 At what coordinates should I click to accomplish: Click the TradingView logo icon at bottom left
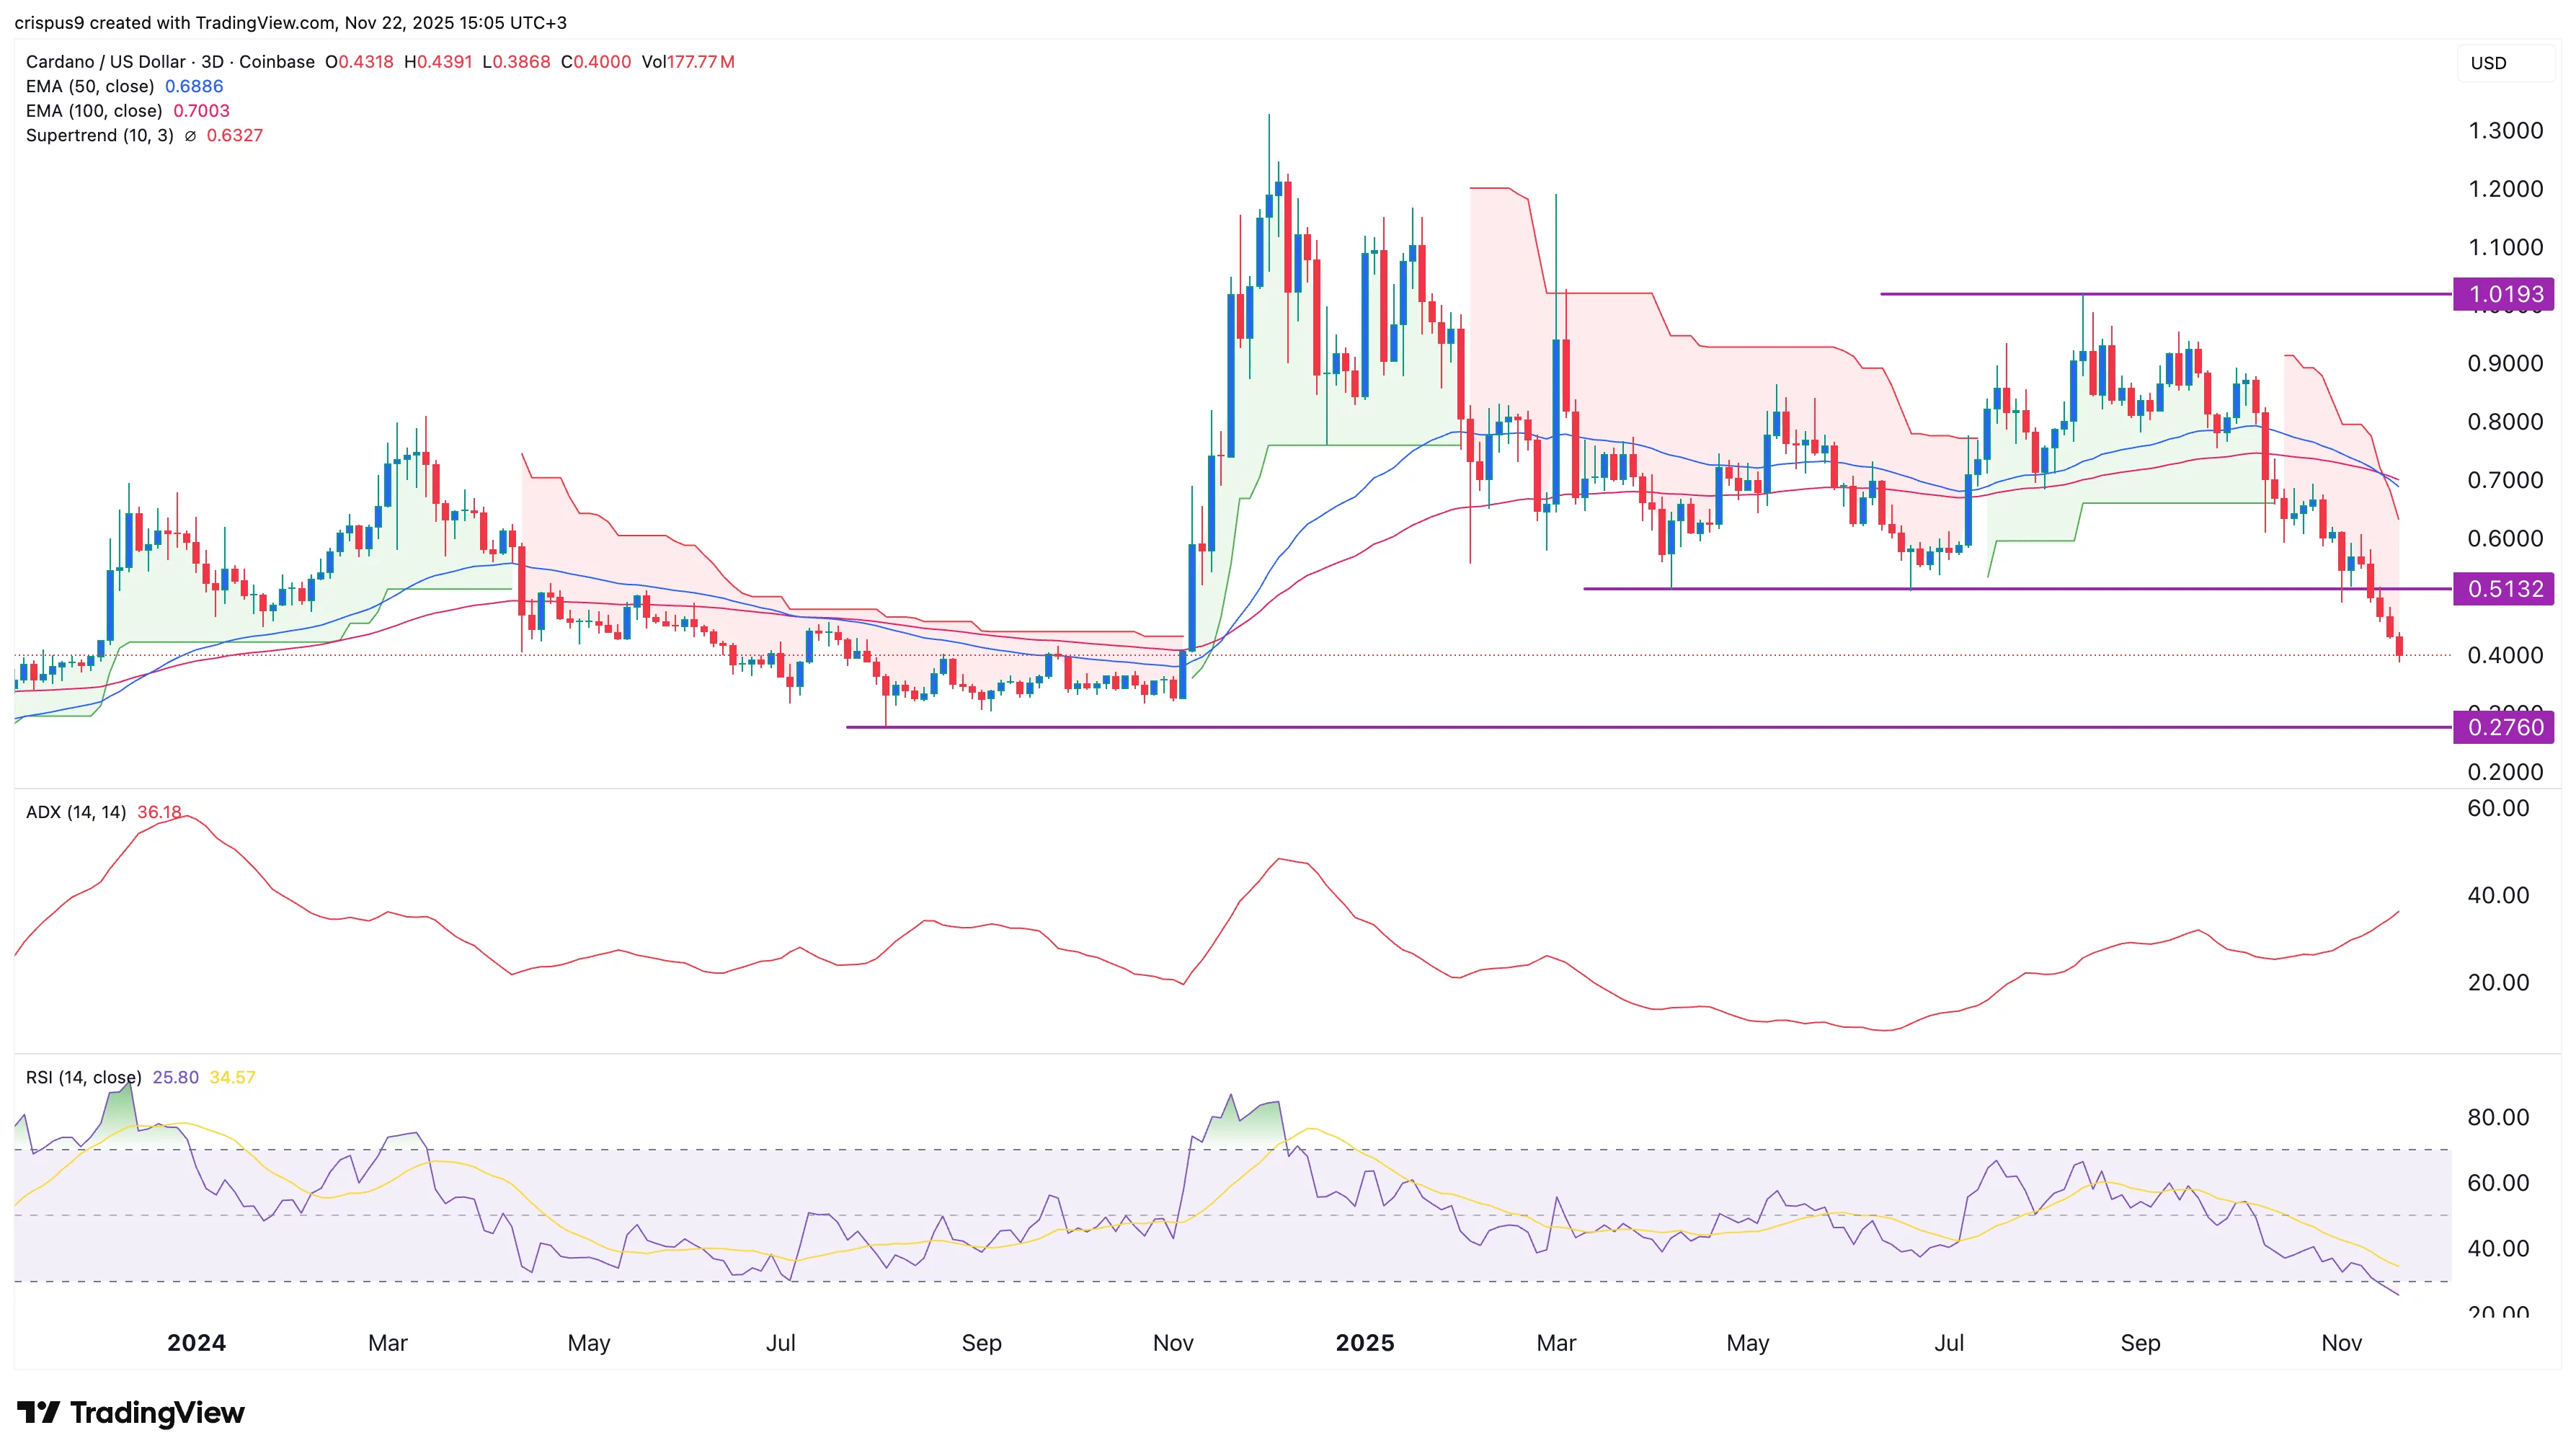pyautogui.click(x=39, y=1412)
